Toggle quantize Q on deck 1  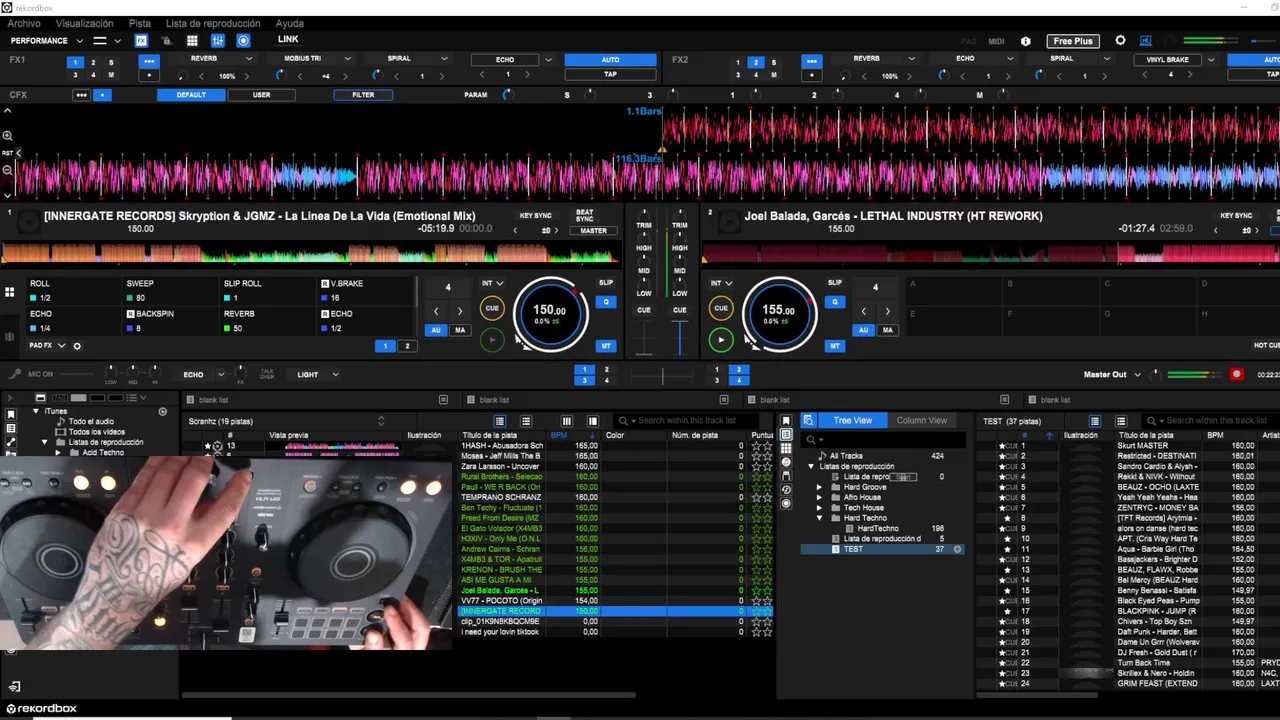tap(606, 301)
